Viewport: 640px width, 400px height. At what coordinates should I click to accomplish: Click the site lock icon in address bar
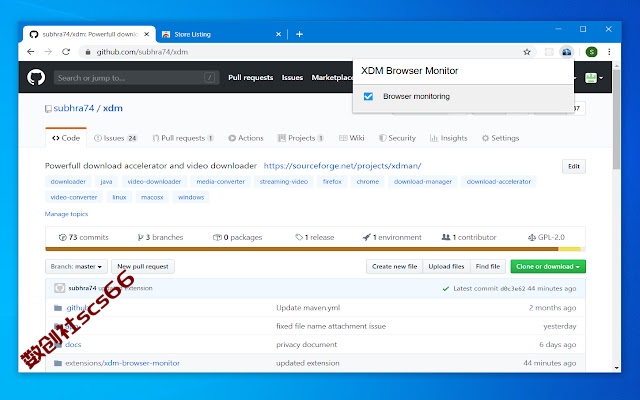pos(87,52)
